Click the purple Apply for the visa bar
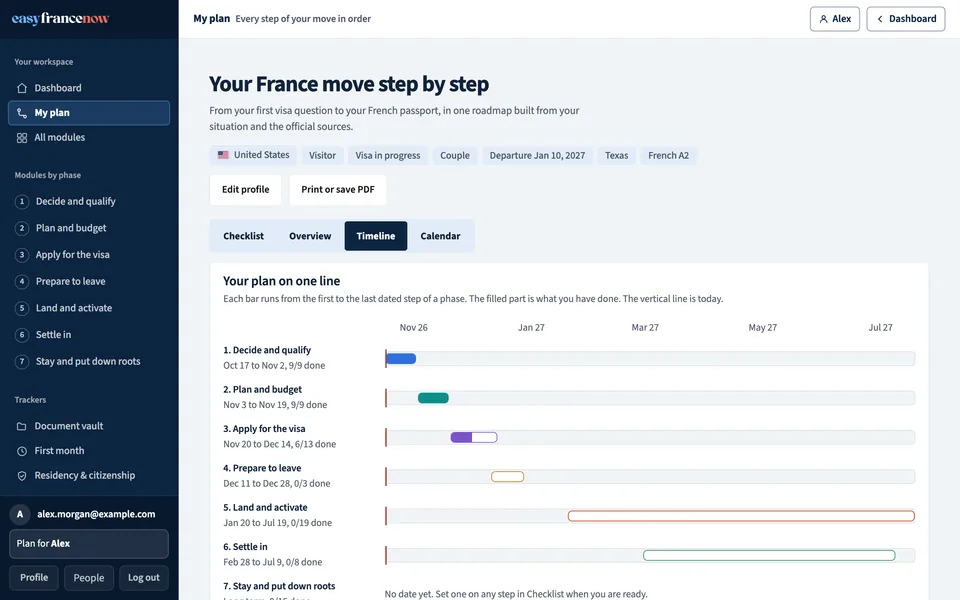 [x=474, y=437]
